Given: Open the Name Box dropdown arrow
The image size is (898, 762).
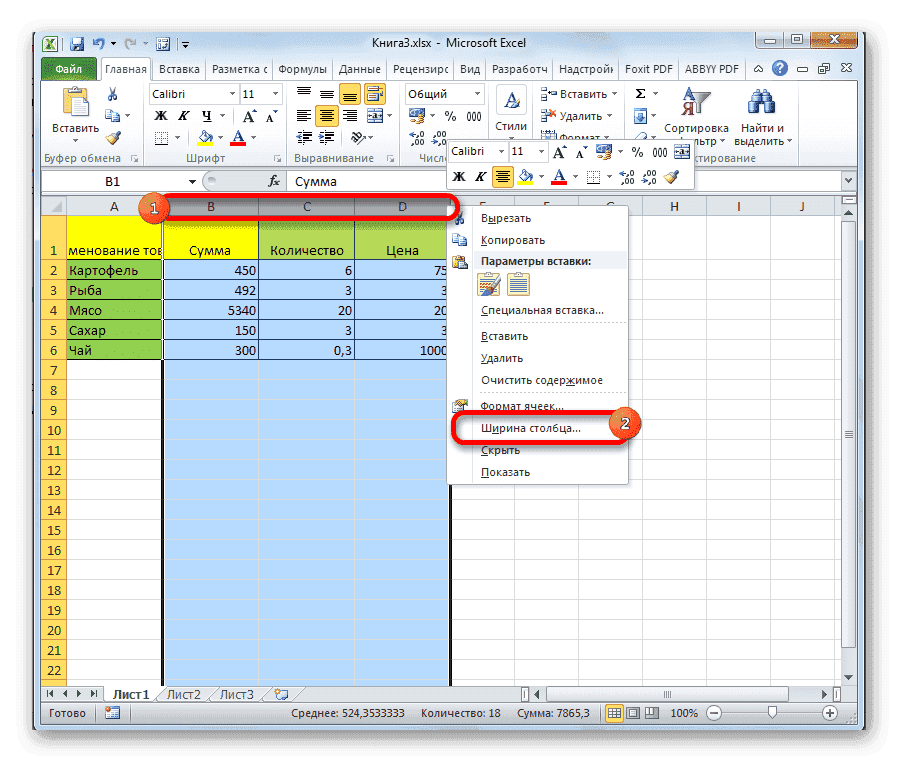Looking at the screenshot, I should coord(190,182).
